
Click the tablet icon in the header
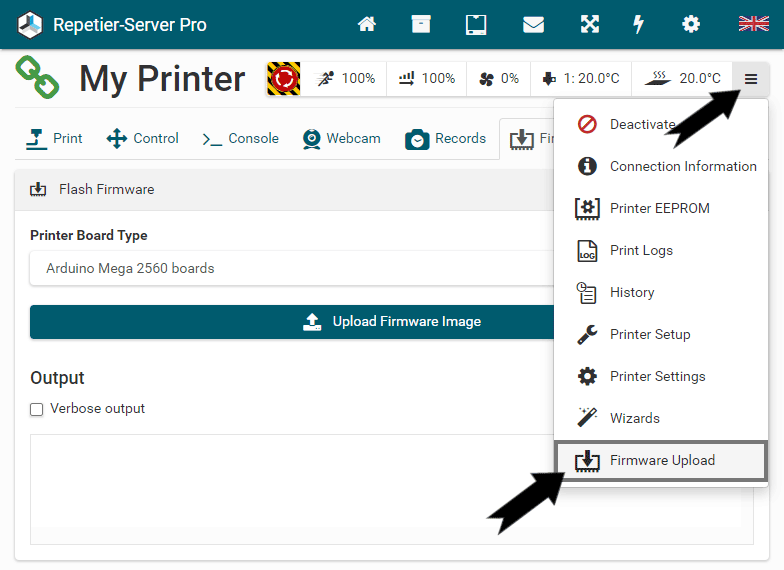pos(477,24)
